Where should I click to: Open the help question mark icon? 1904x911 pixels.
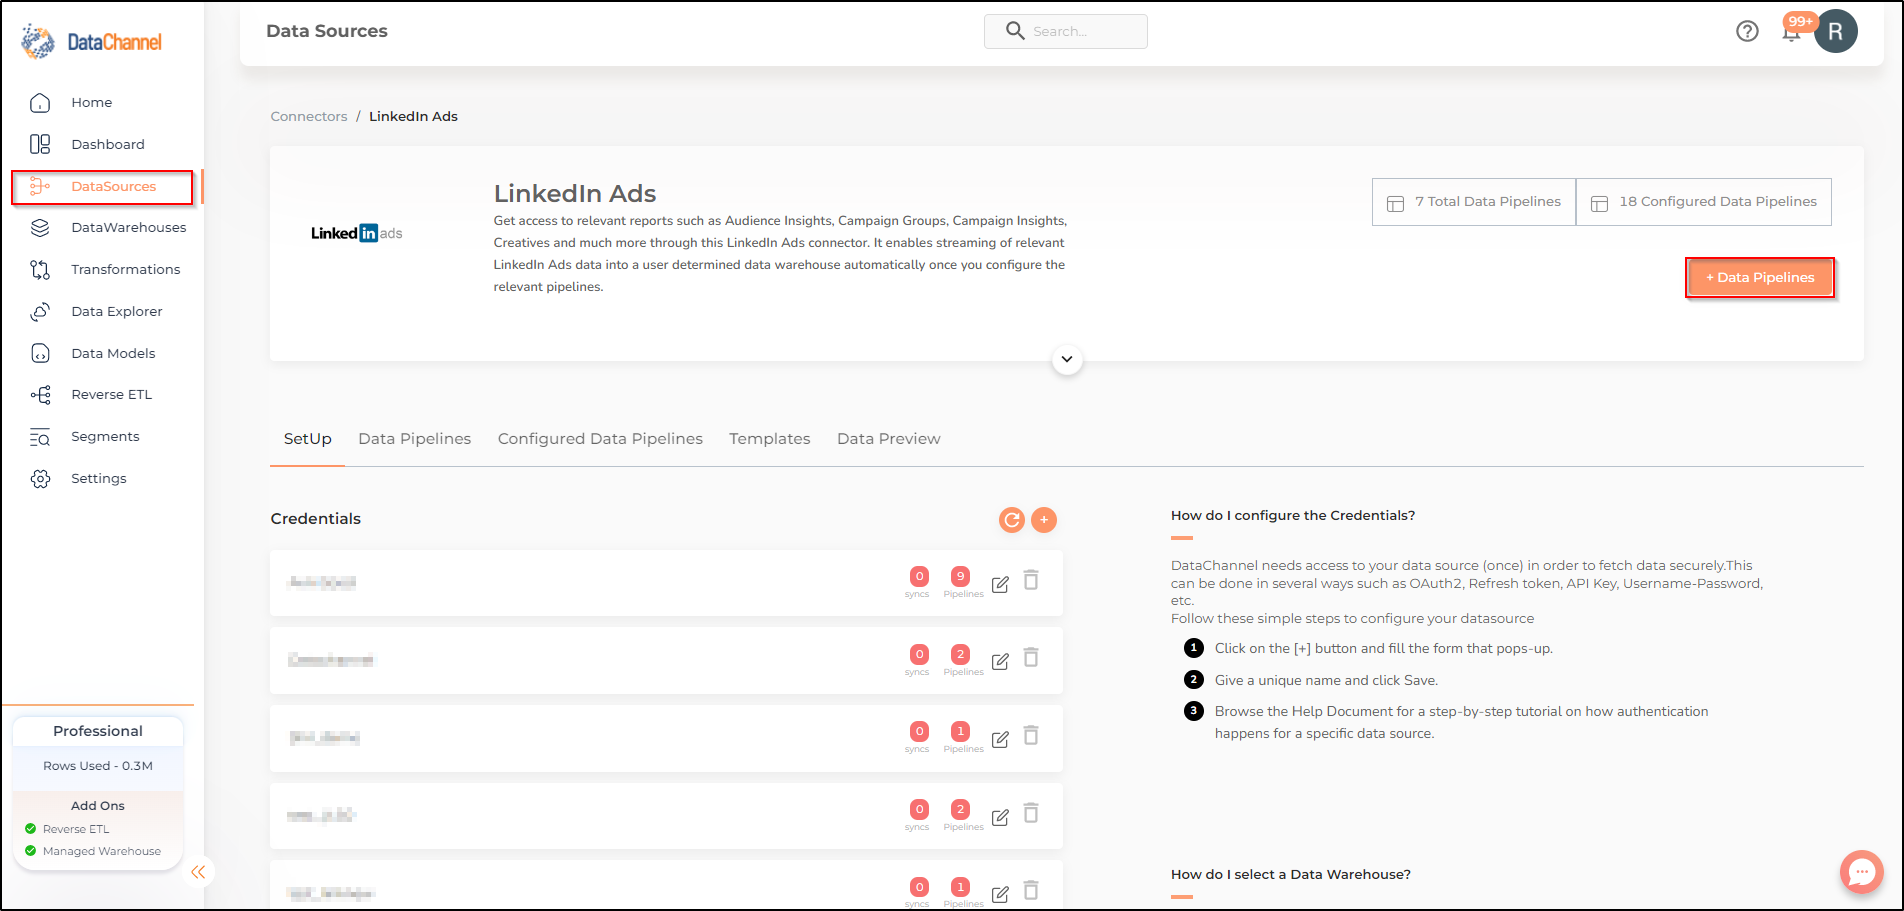point(1747,31)
